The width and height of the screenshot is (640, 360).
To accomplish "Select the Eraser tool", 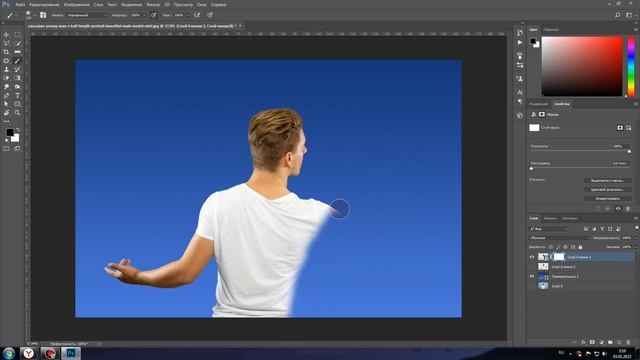I will coord(6,78).
